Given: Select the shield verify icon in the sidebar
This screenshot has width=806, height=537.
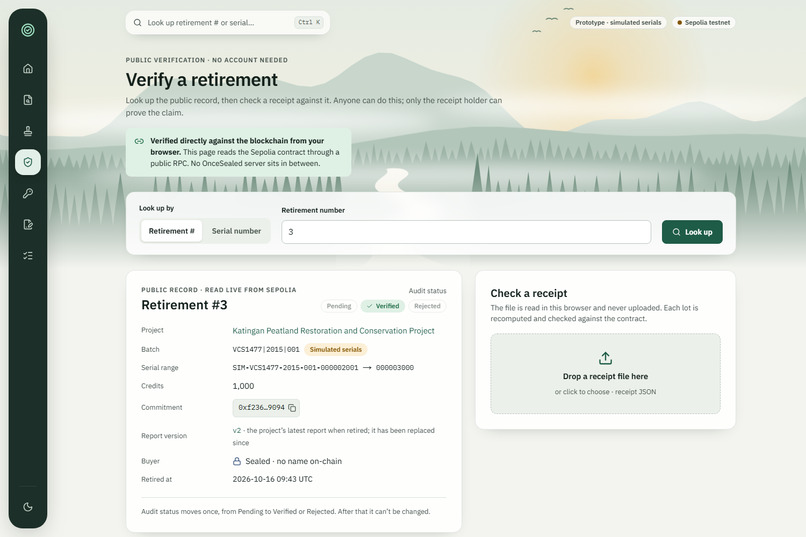Looking at the screenshot, I should click(x=28, y=162).
